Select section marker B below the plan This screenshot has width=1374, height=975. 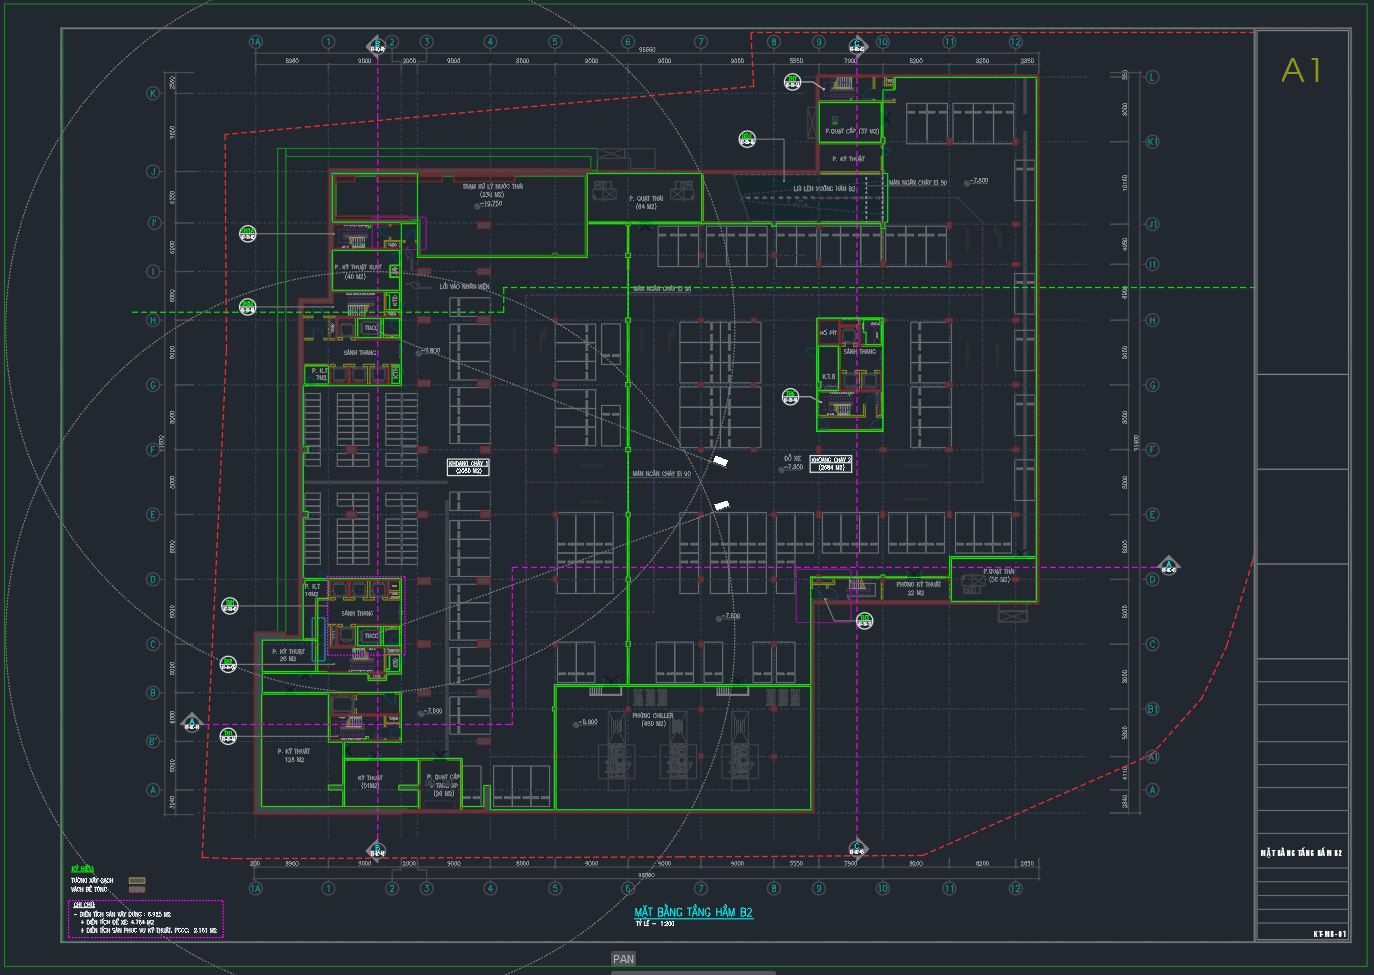(x=377, y=851)
